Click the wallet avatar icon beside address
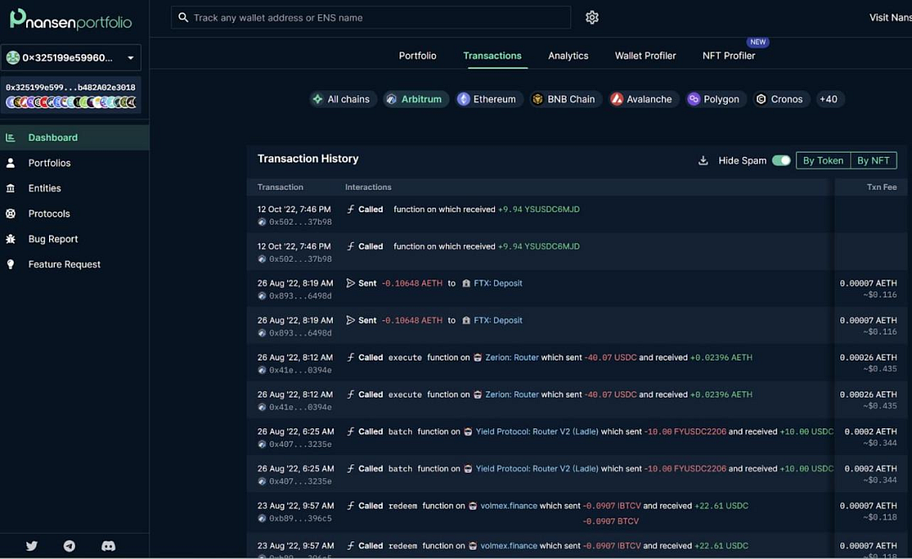Image resolution: width=912 pixels, height=559 pixels. (x=12, y=58)
